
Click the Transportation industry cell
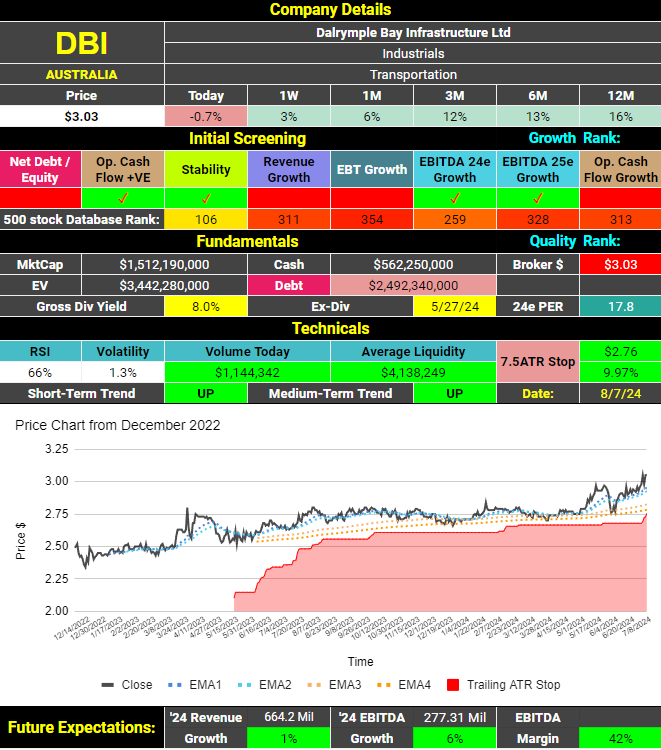pos(413,75)
